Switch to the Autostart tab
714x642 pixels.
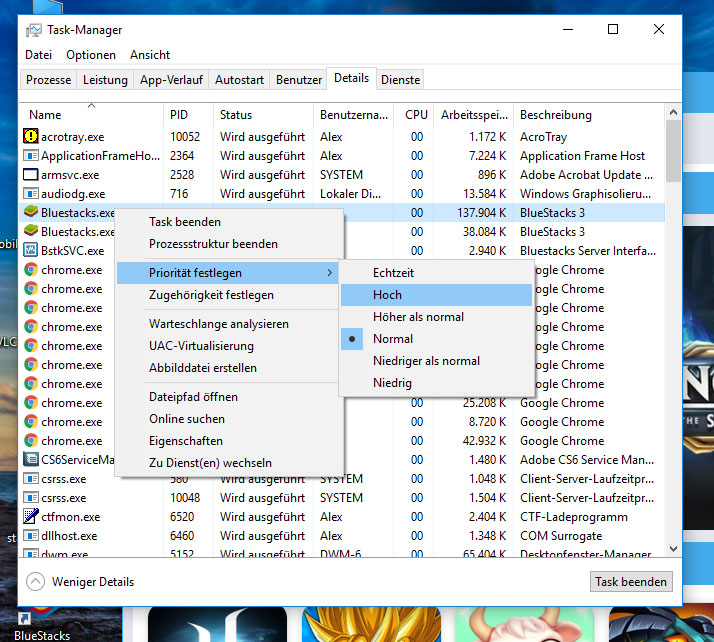(239, 80)
